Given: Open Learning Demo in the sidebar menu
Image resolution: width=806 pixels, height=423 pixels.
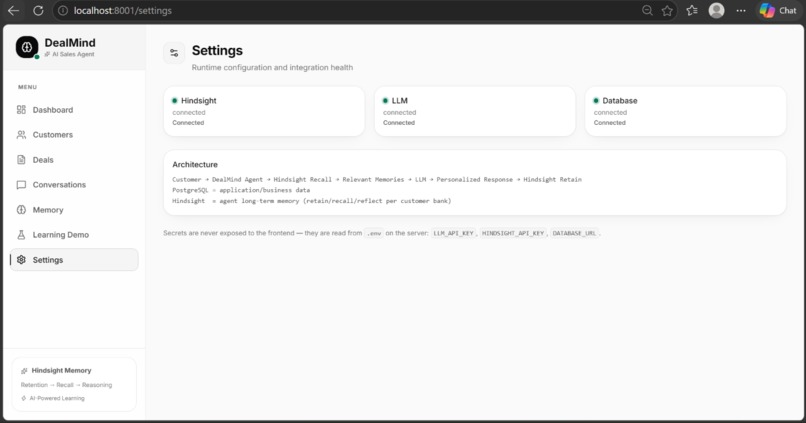Looking at the screenshot, I should coord(74,235).
